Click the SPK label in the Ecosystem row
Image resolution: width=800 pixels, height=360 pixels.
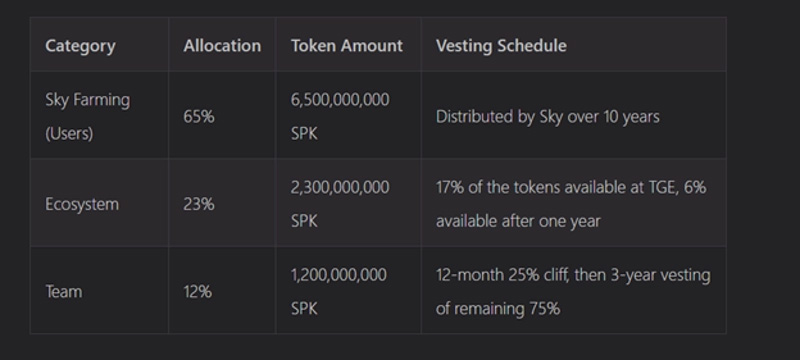click(304, 221)
